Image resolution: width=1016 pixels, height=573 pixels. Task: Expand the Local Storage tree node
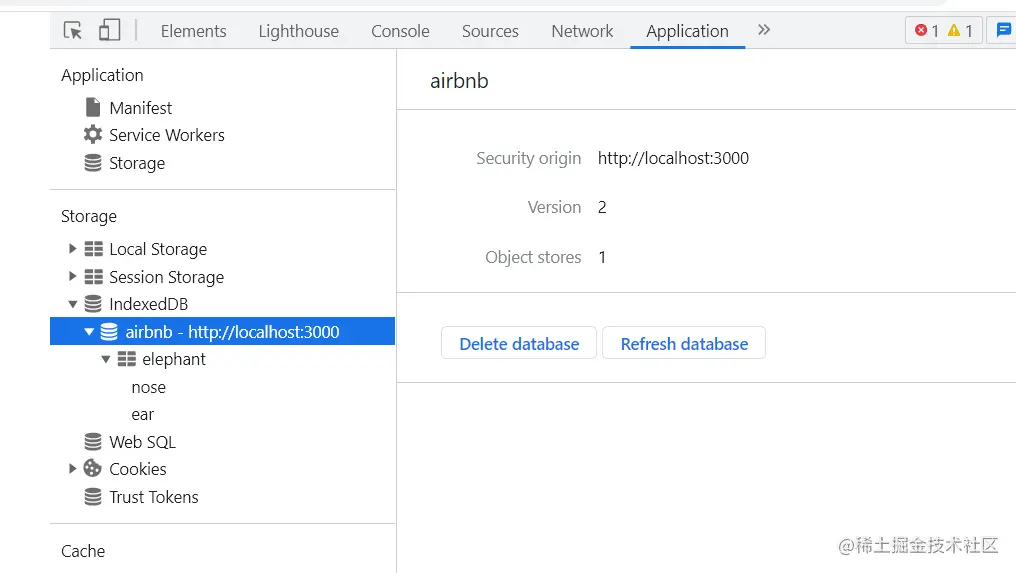click(72, 249)
